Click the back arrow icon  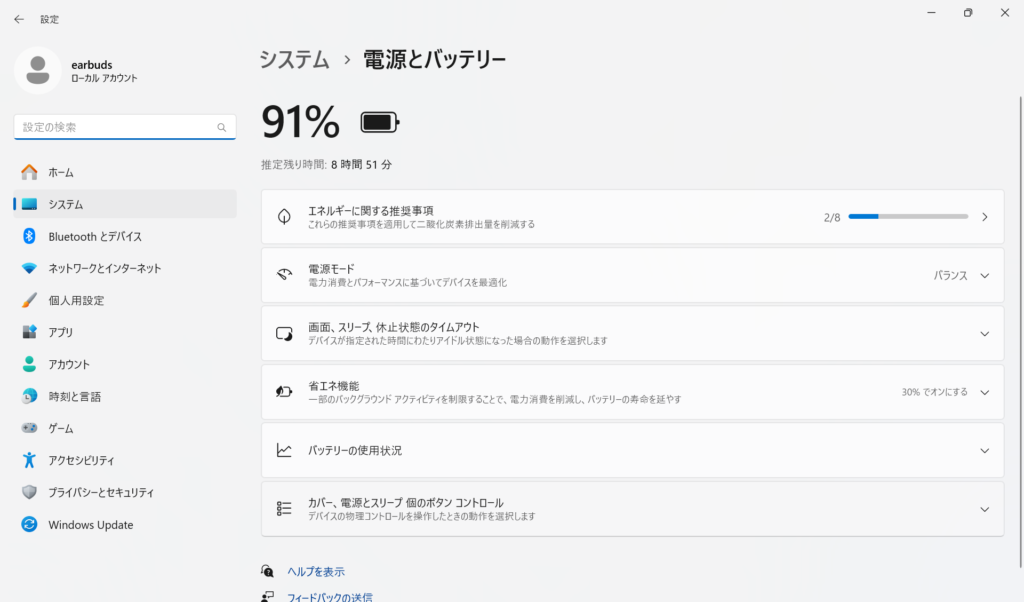click(x=19, y=19)
